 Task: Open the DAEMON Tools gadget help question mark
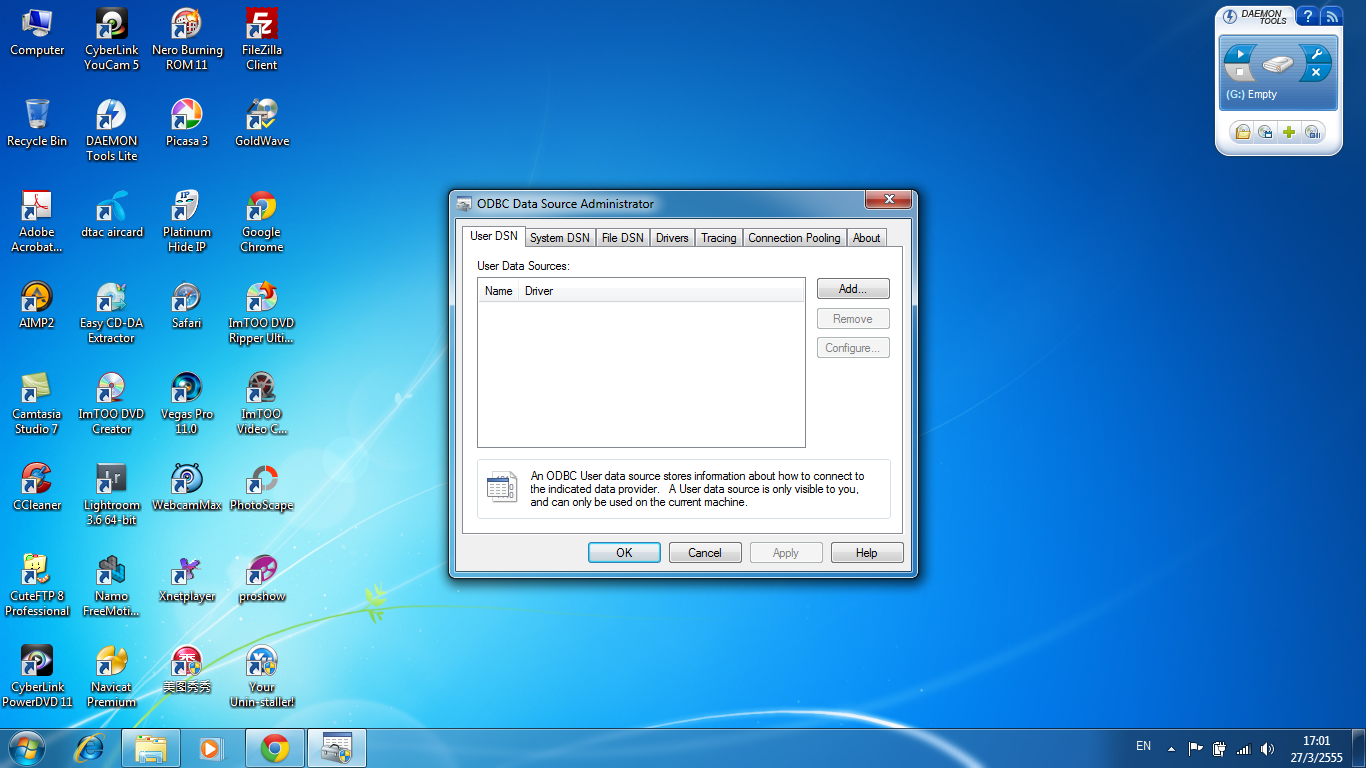[x=1306, y=16]
